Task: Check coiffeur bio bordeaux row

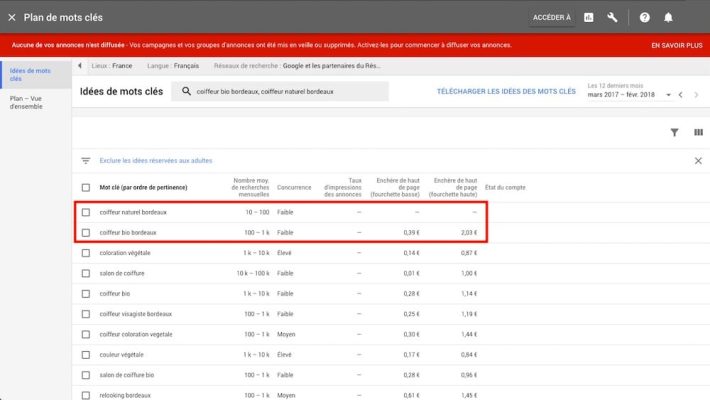Action: pos(86,232)
